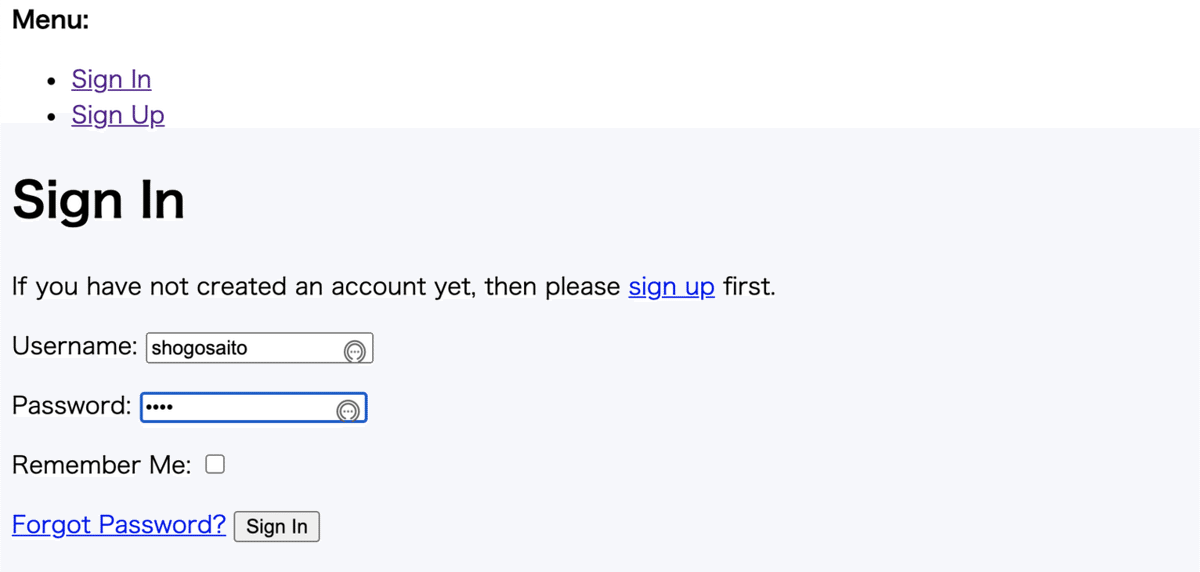This screenshot has height=572, width=1200.
Task: Click the "Username:" field label
Action: [74, 347]
